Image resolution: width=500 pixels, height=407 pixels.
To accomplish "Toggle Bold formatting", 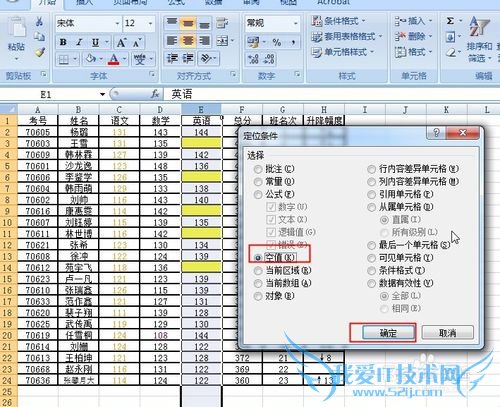I will (63, 42).
